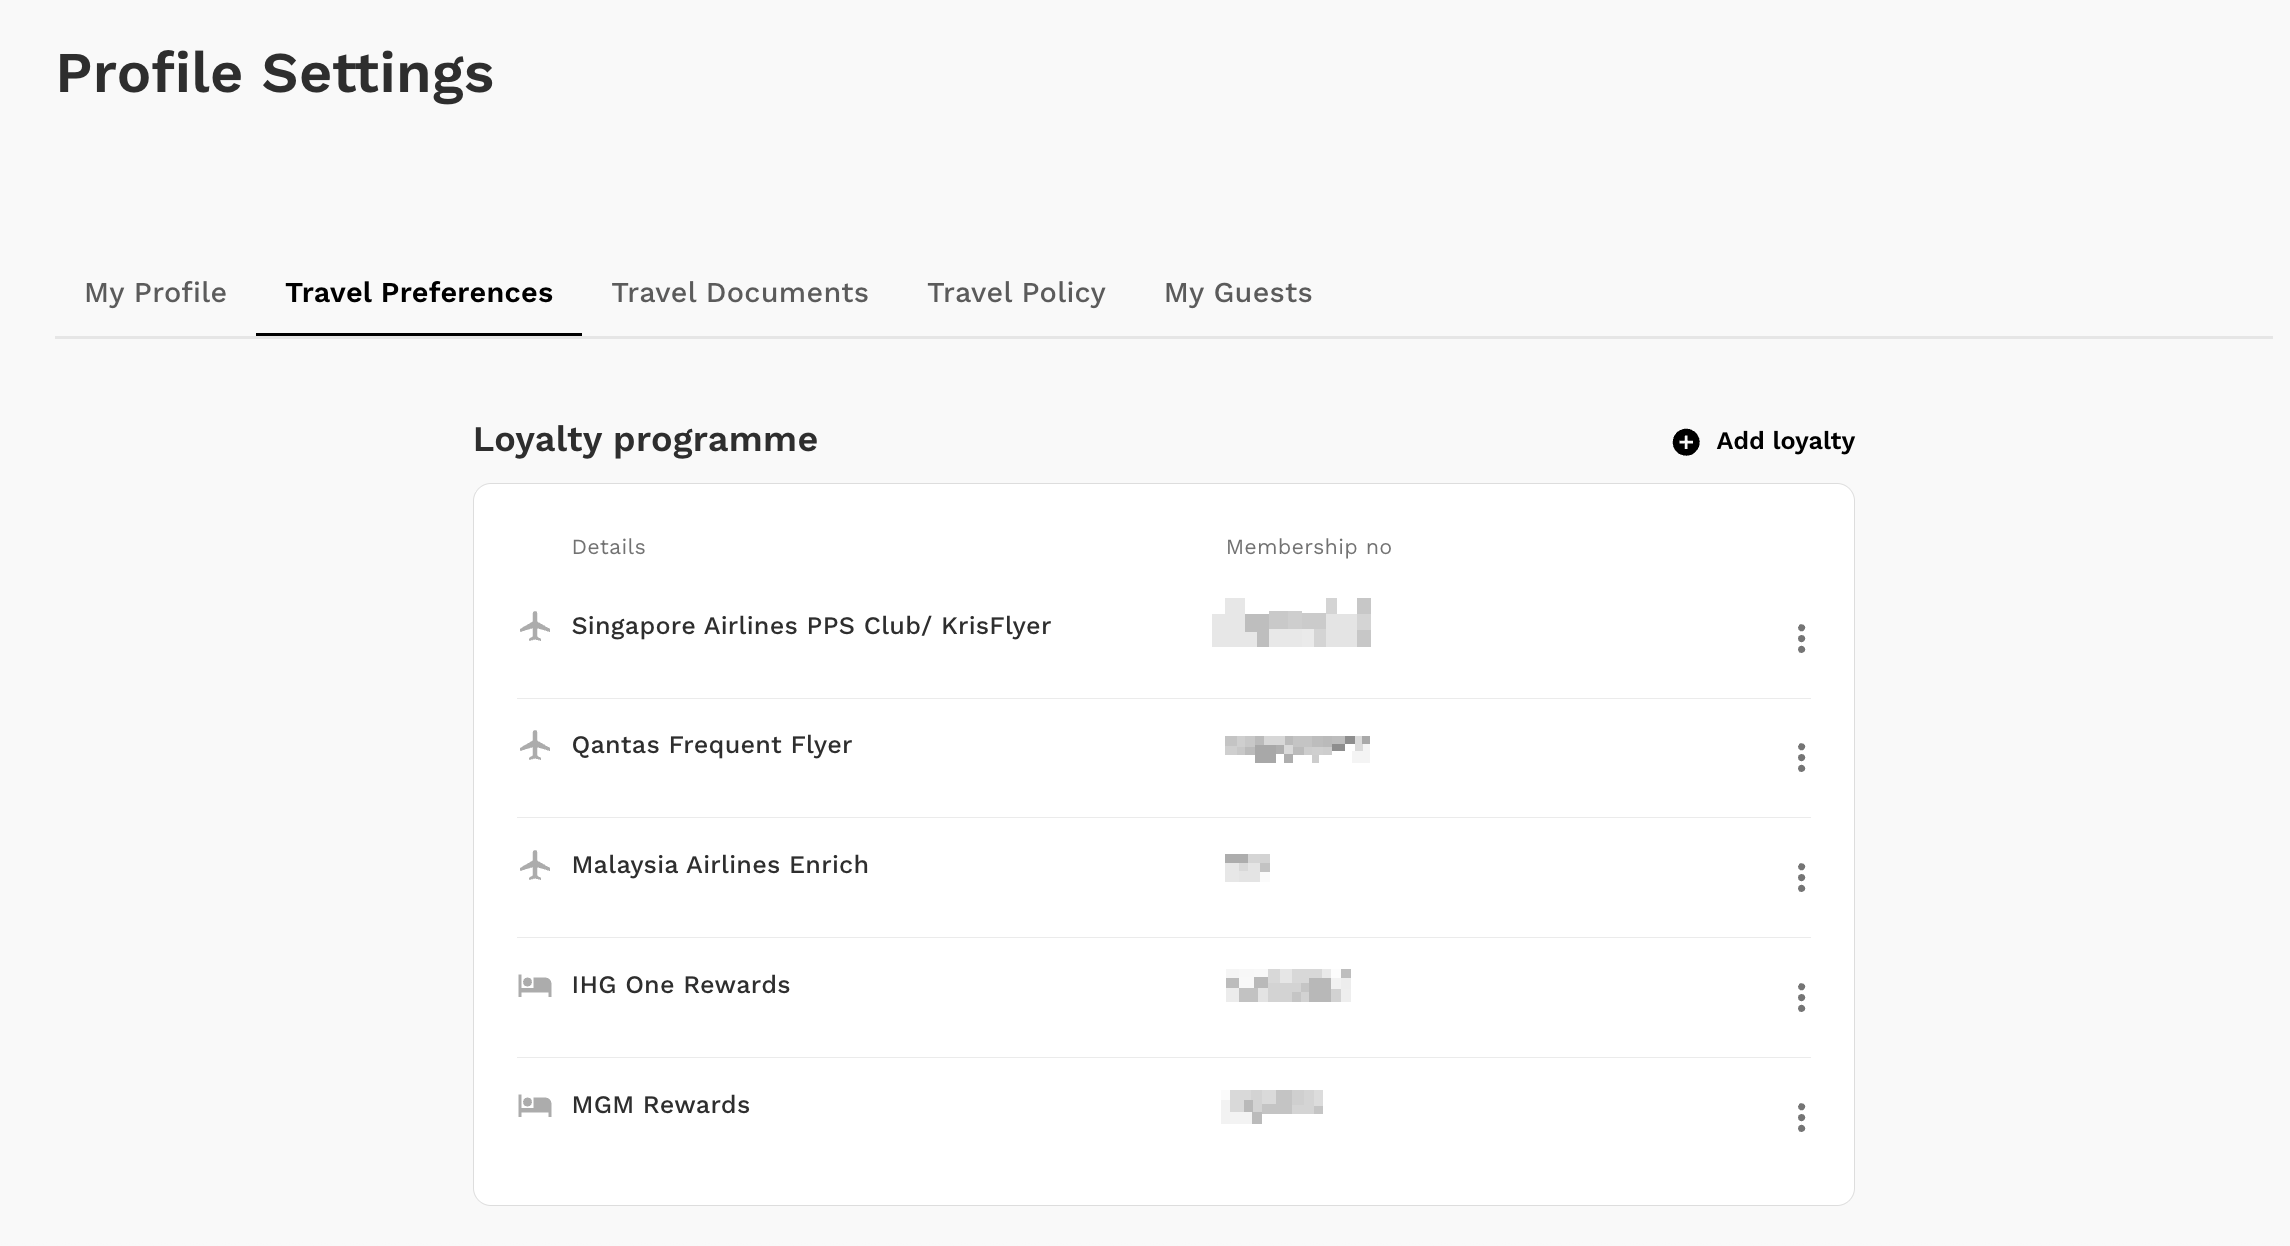This screenshot has width=2290, height=1246.
Task: Click the blurred IHG One Rewards membership number
Action: coord(1288,986)
